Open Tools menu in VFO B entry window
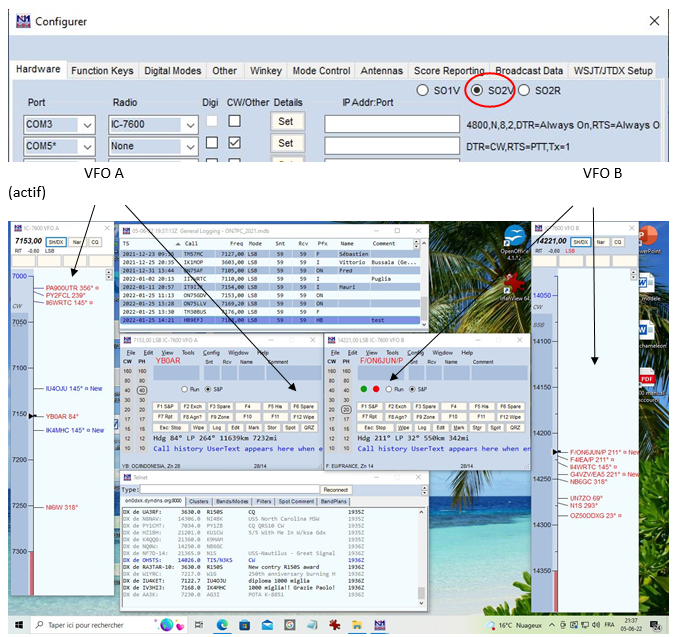The height and width of the screenshot is (637, 676). click(x=392, y=353)
